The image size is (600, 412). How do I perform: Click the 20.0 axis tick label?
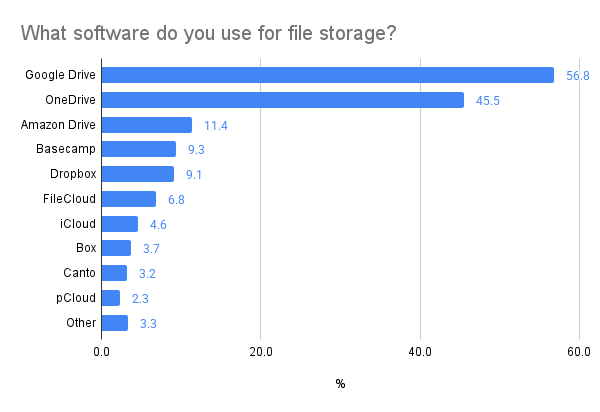[x=261, y=352]
